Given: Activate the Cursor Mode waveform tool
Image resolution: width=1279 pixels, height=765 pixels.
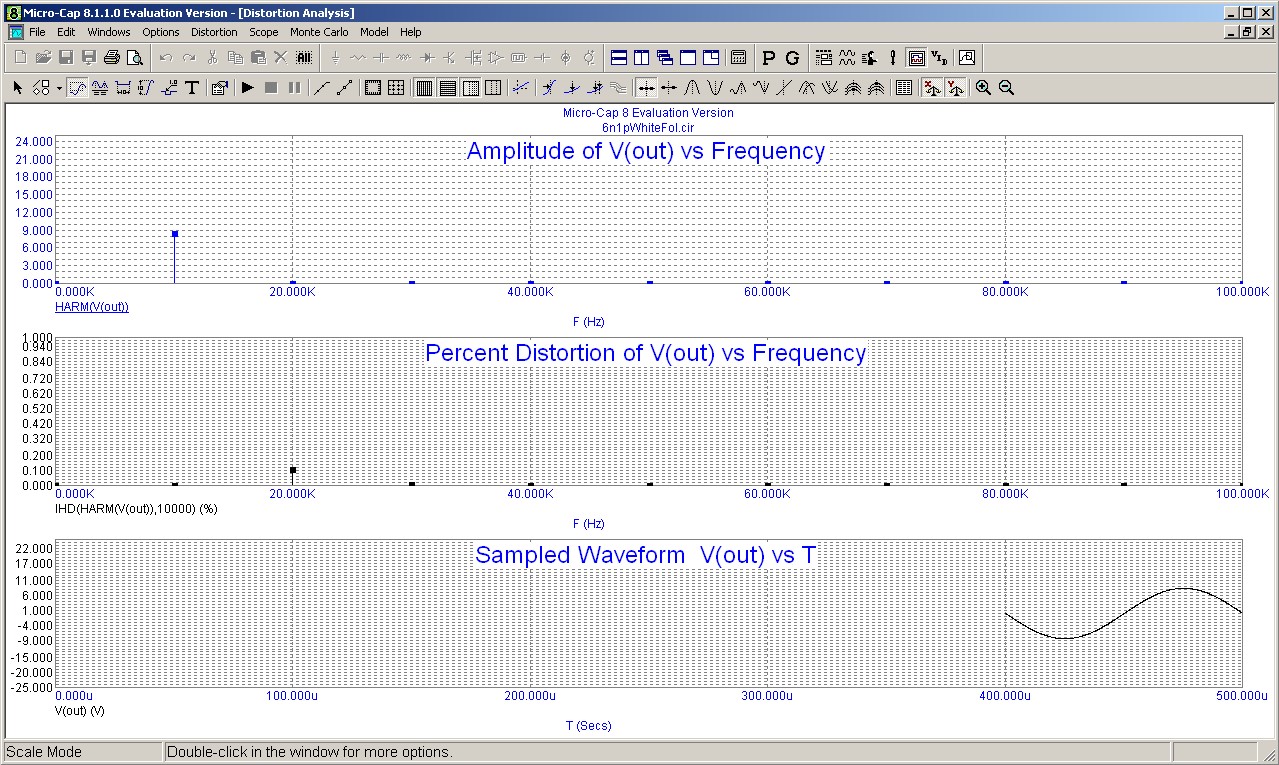Looking at the screenshot, I should point(100,88).
